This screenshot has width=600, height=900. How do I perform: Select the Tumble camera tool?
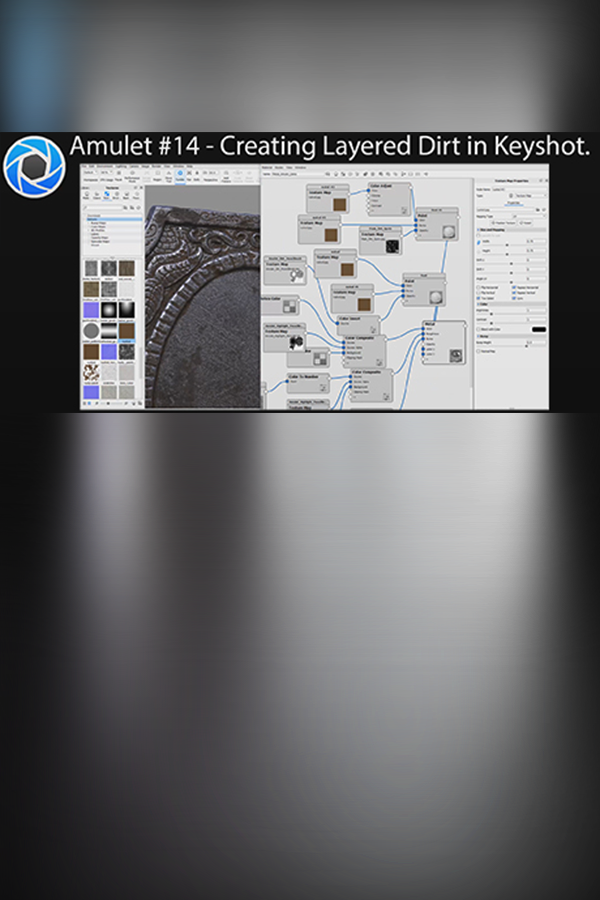coord(180,176)
